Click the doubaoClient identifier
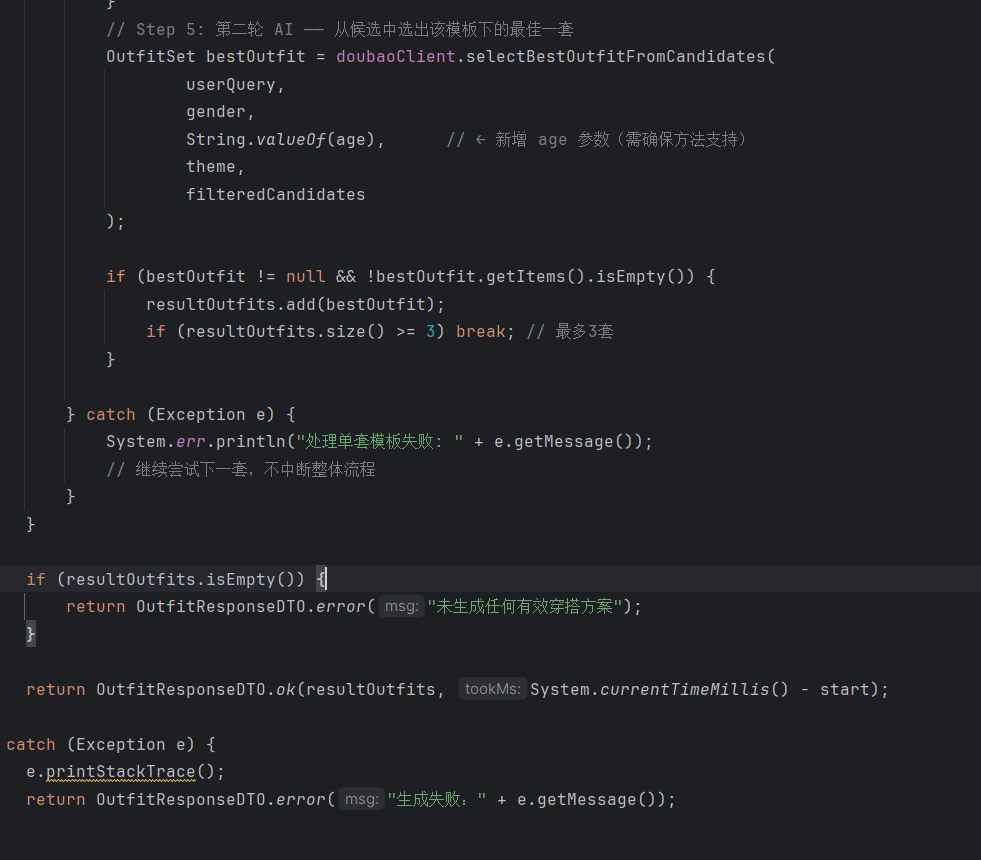The height and width of the screenshot is (860, 981). (x=395, y=57)
